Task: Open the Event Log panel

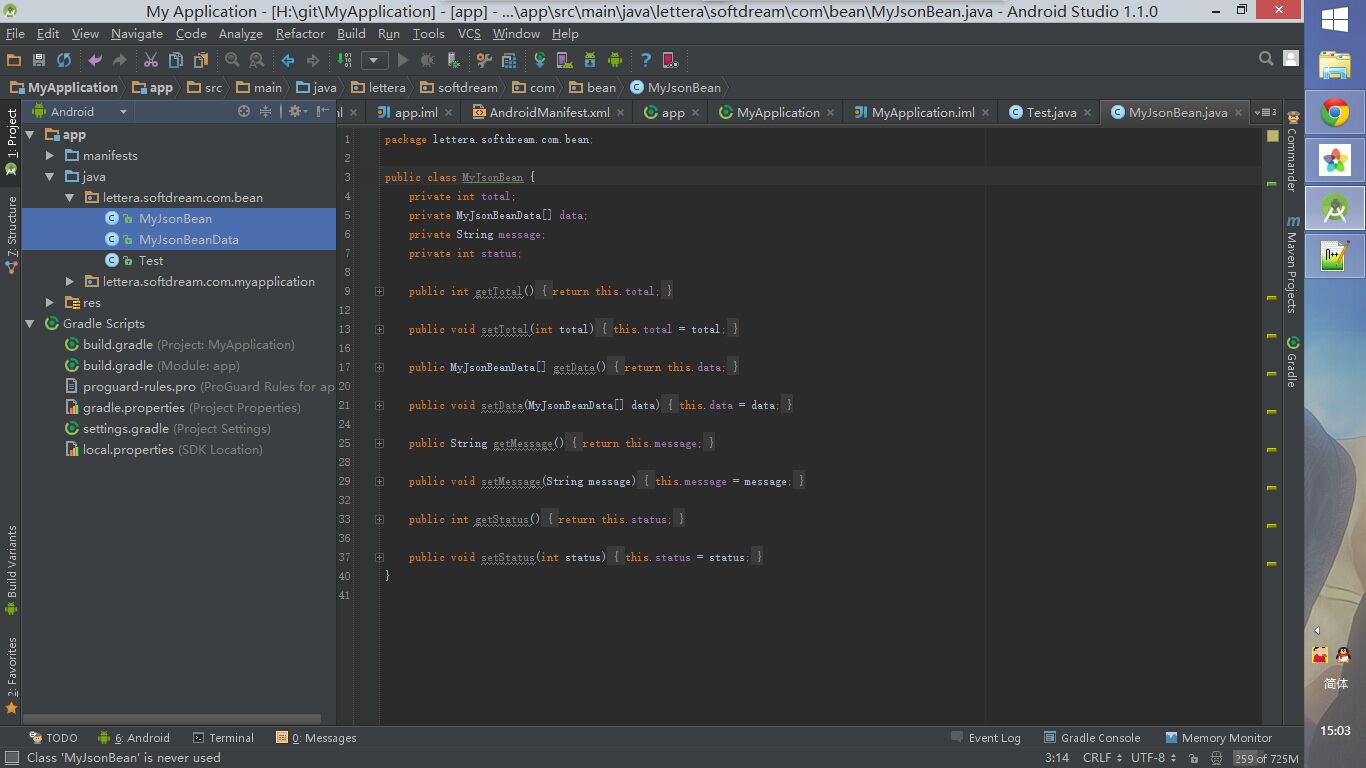Action: 985,738
